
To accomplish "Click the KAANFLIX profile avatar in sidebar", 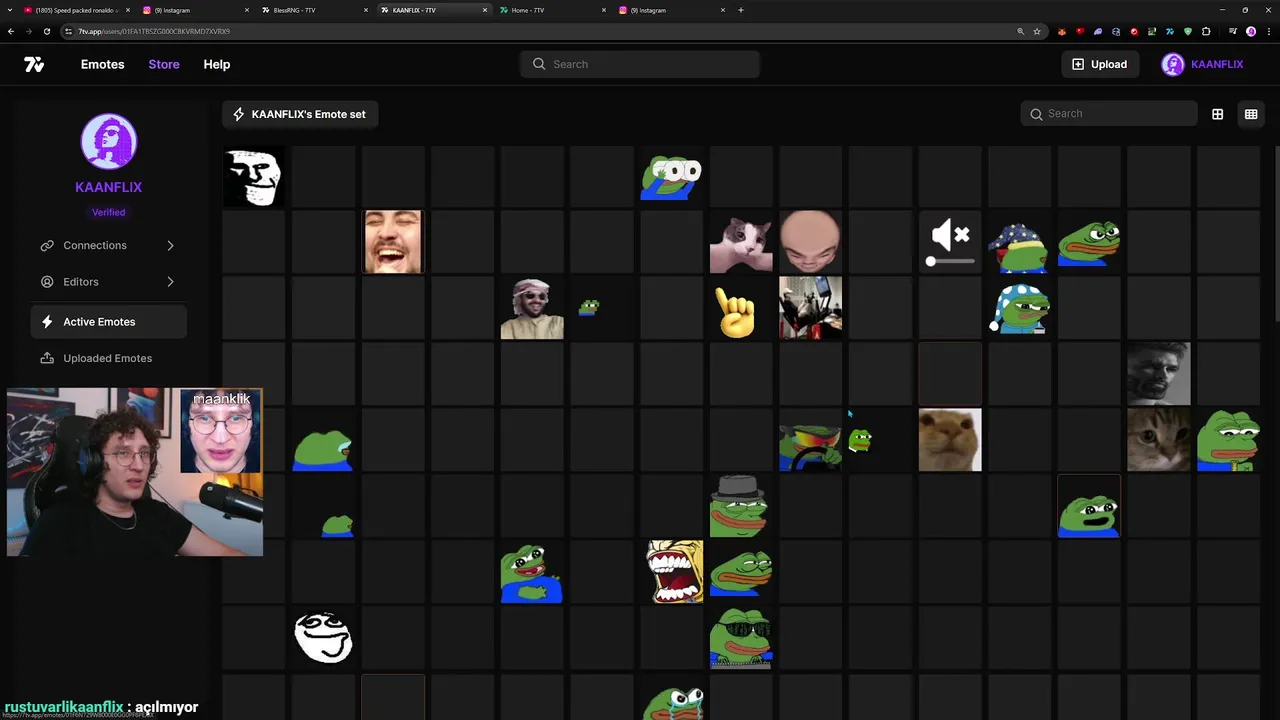I will (109, 141).
